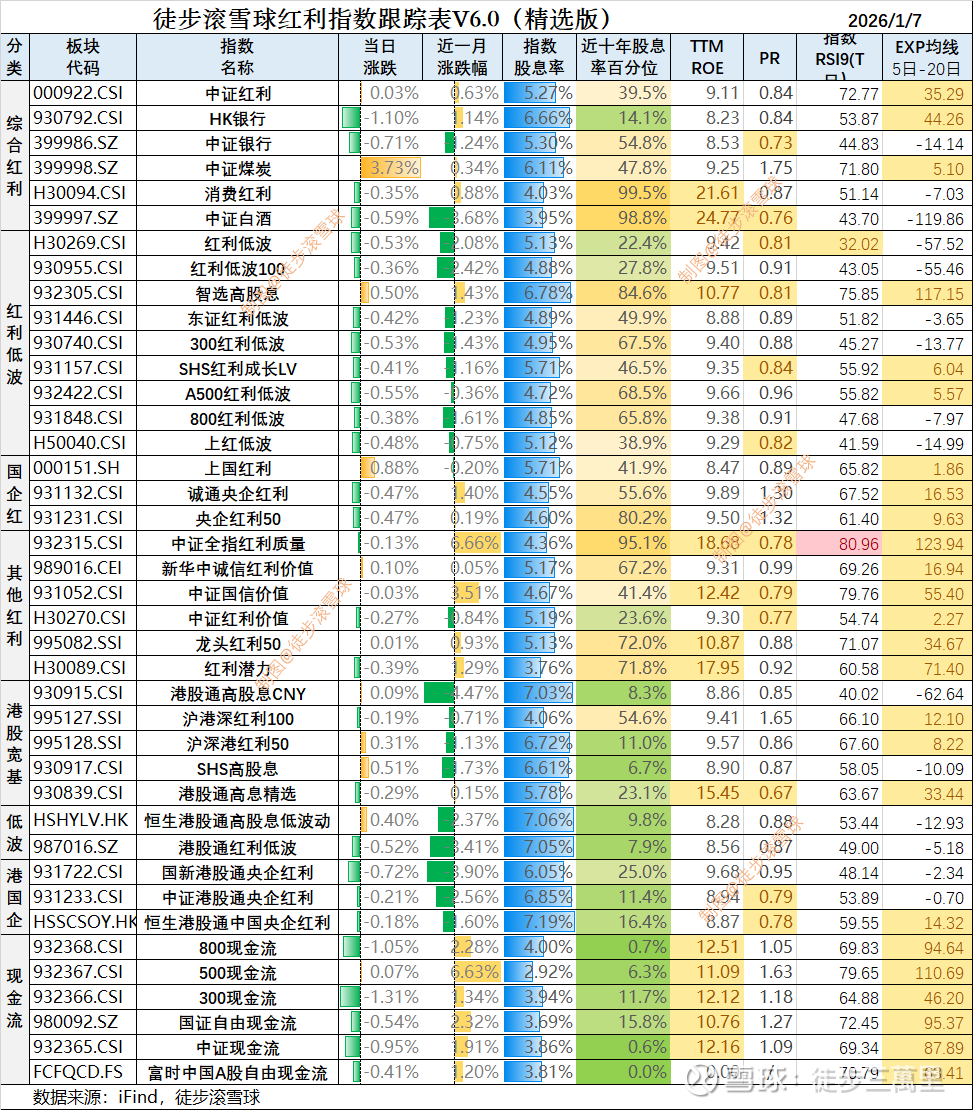
Task: Click the index name 港股通红利低波
Action: [x=237, y=847]
